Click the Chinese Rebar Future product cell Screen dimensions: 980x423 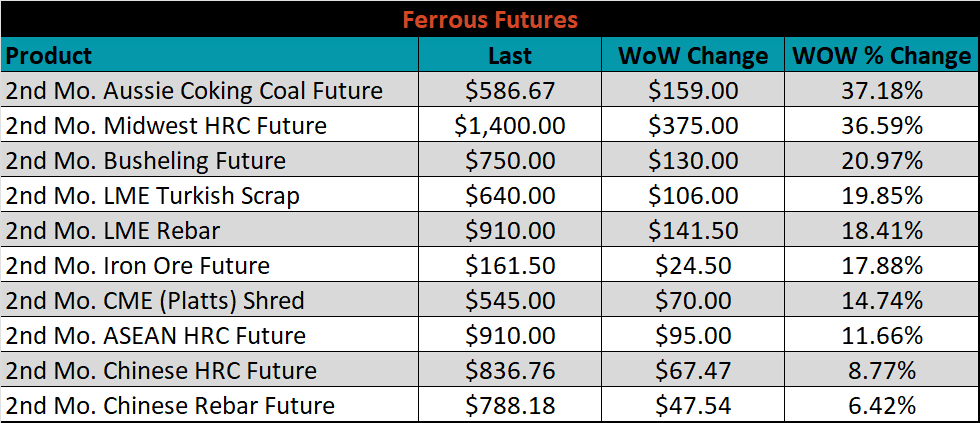click(x=210, y=405)
